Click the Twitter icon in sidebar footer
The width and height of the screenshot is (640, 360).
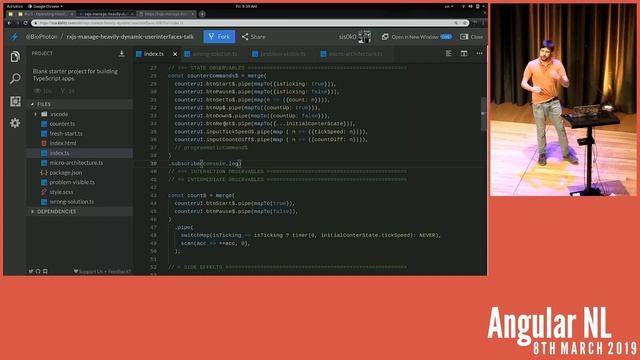coord(31,271)
